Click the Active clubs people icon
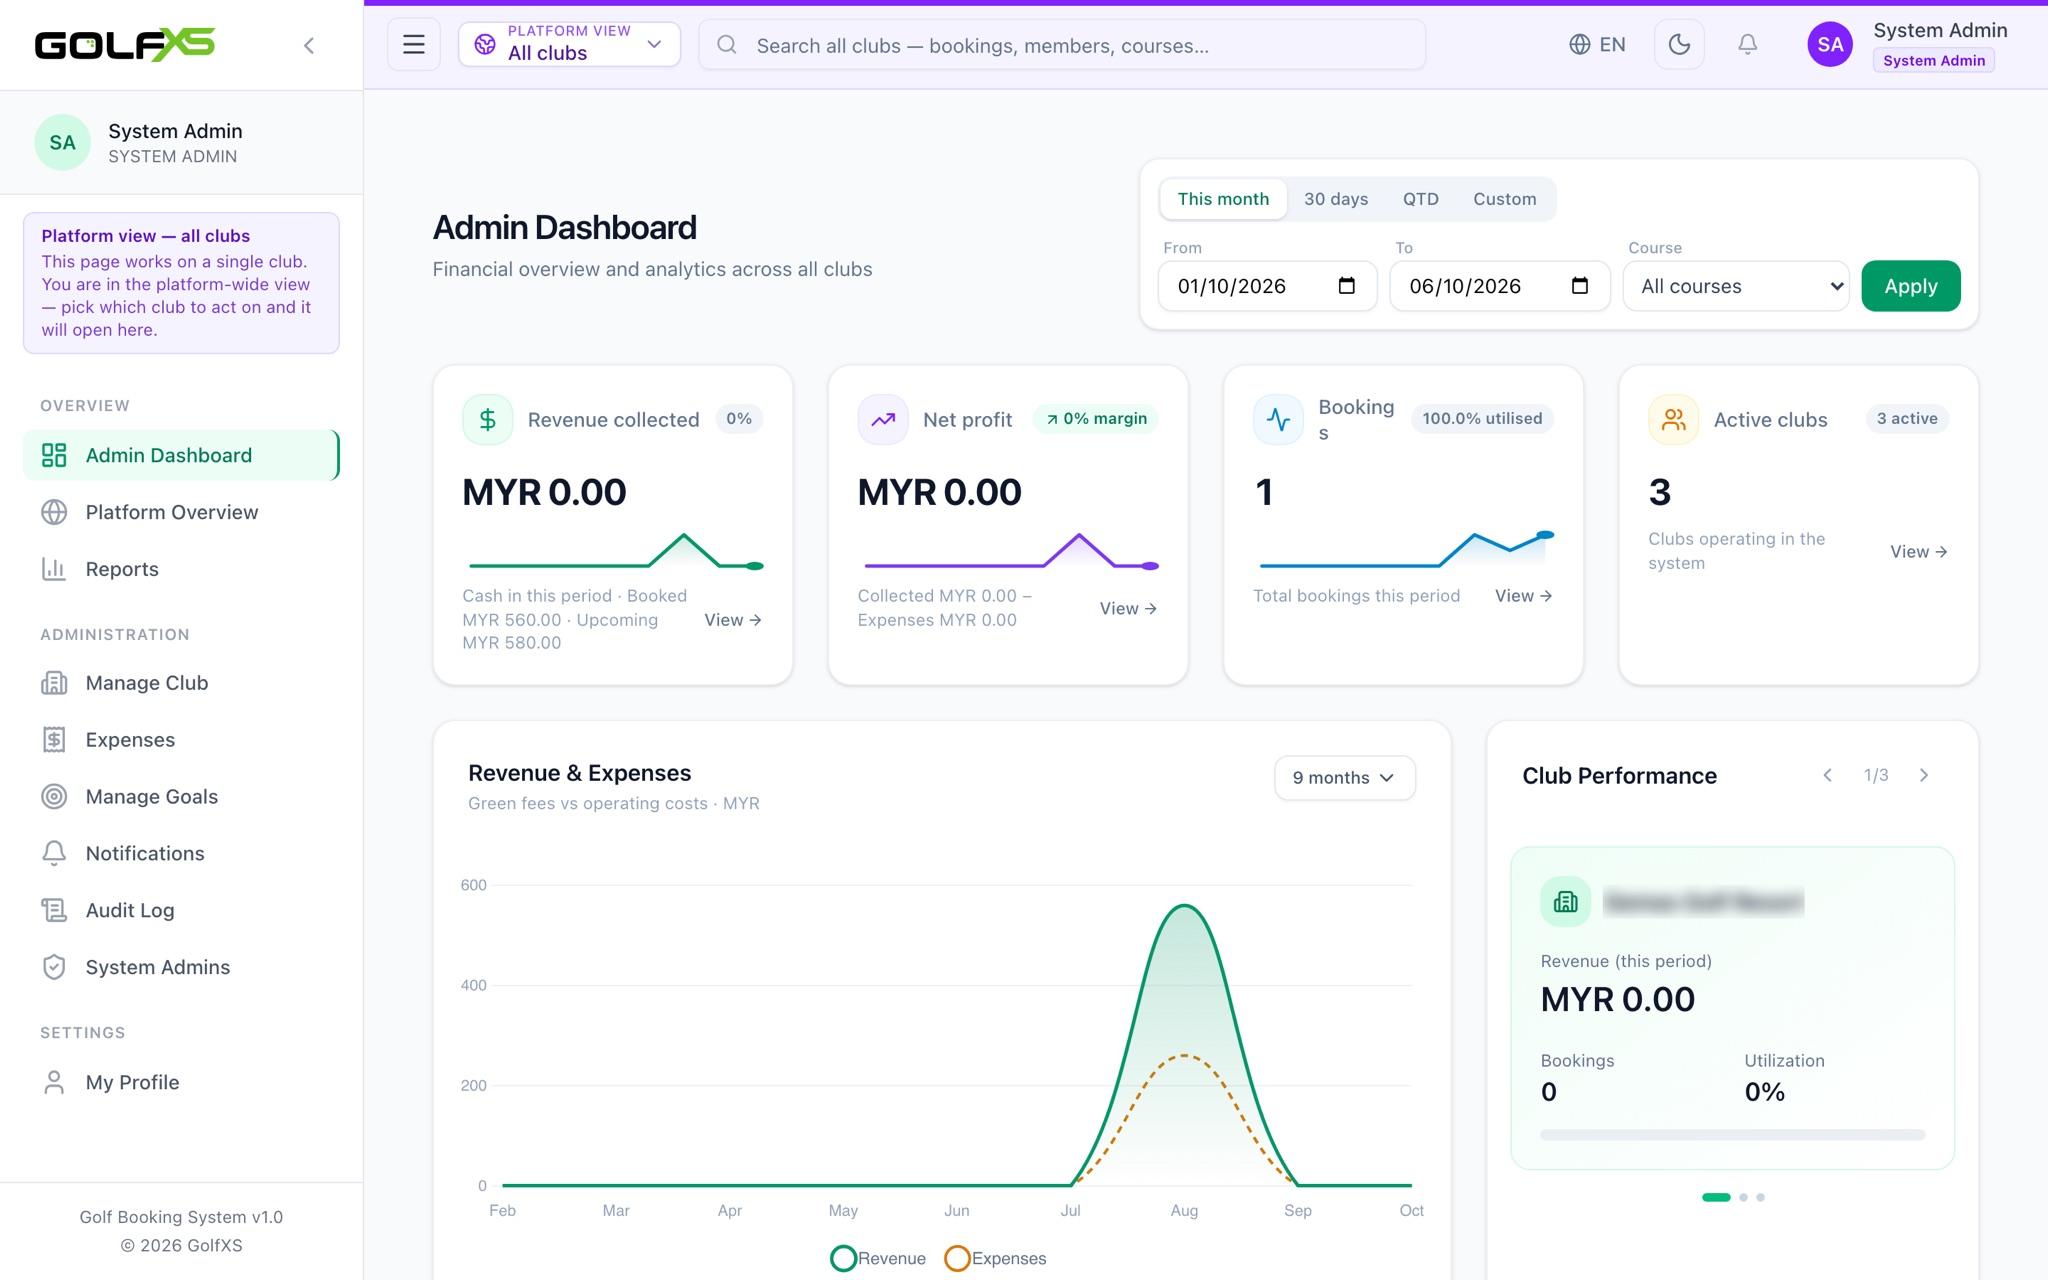The height and width of the screenshot is (1280, 2048). coord(1673,419)
